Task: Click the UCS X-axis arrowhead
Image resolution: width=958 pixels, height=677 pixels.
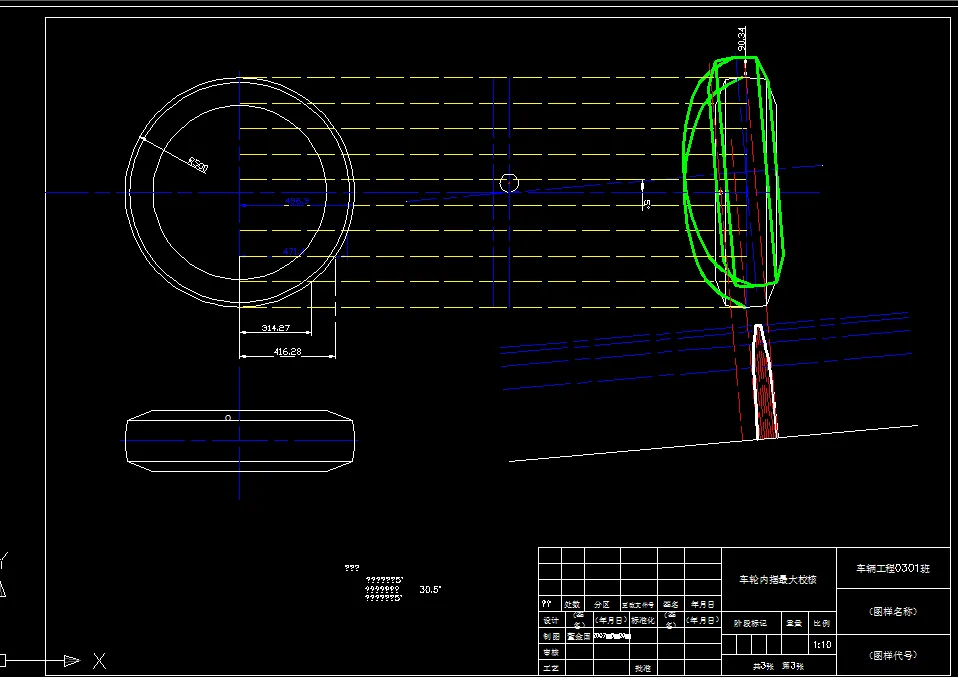Action: pyautogui.click(x=72, y=661)
